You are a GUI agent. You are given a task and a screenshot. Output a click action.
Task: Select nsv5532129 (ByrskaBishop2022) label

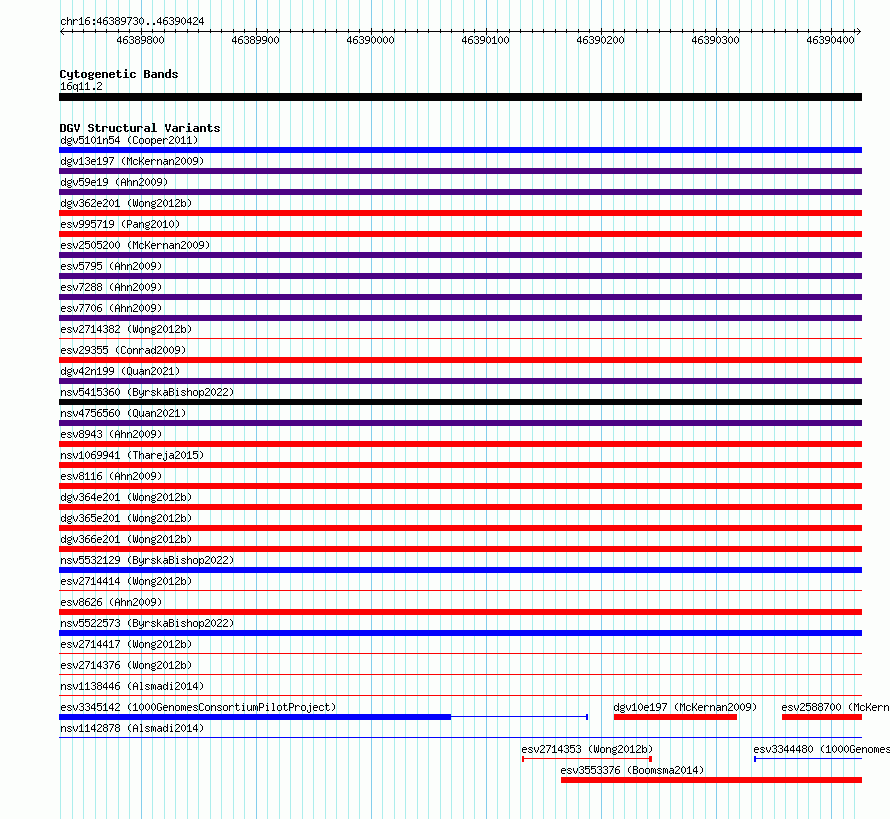click(x=147, y=560)
